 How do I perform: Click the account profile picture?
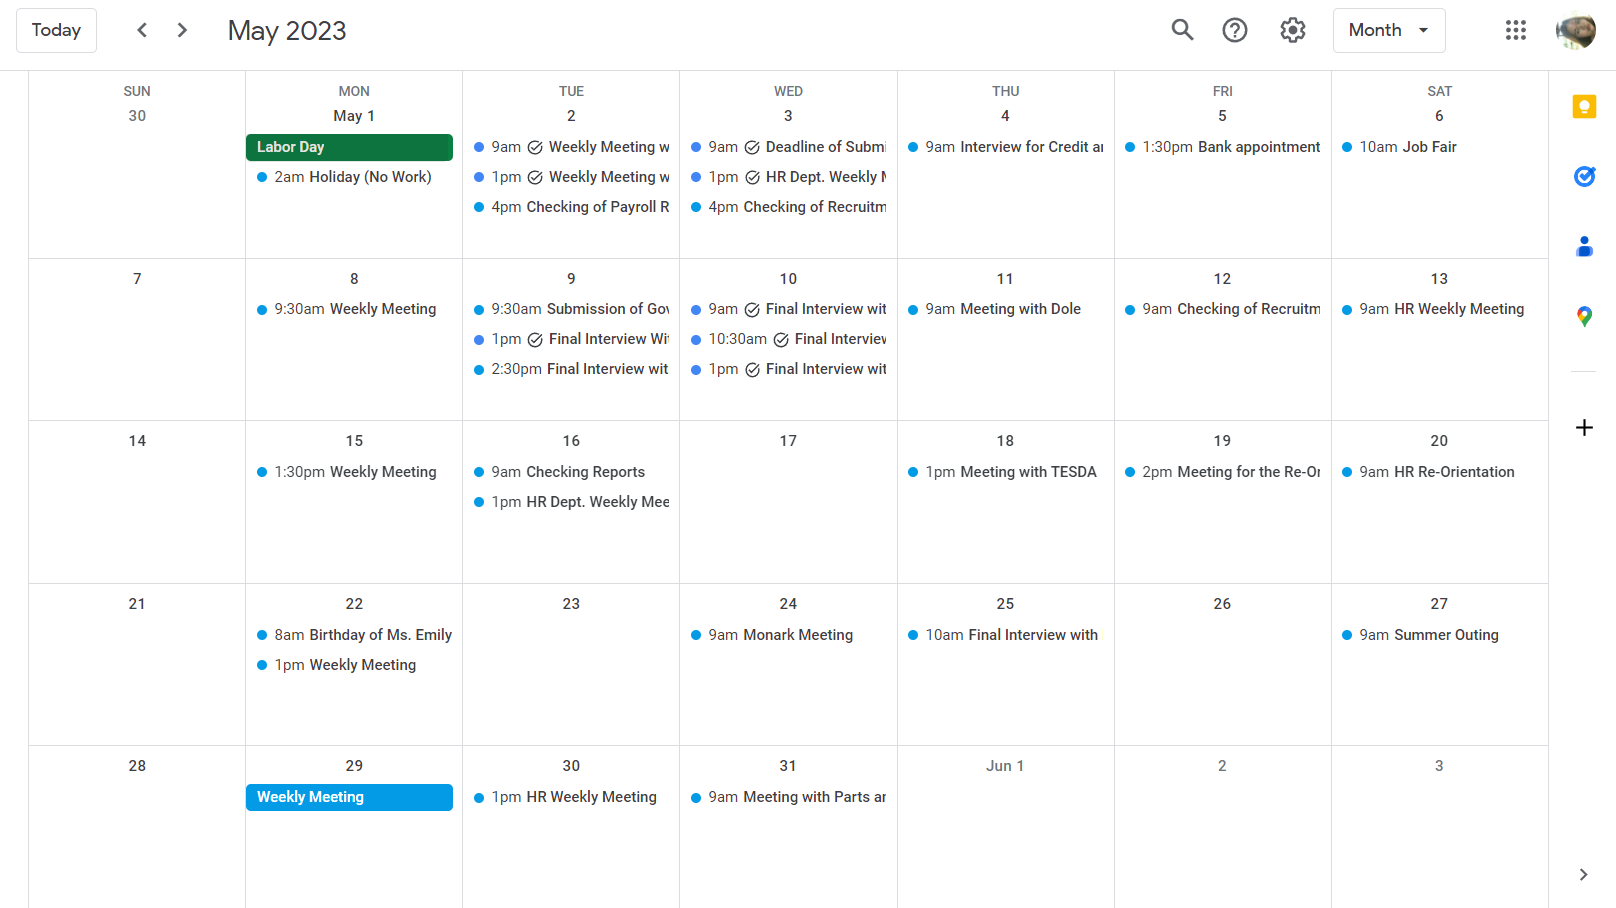(1575, 30)
